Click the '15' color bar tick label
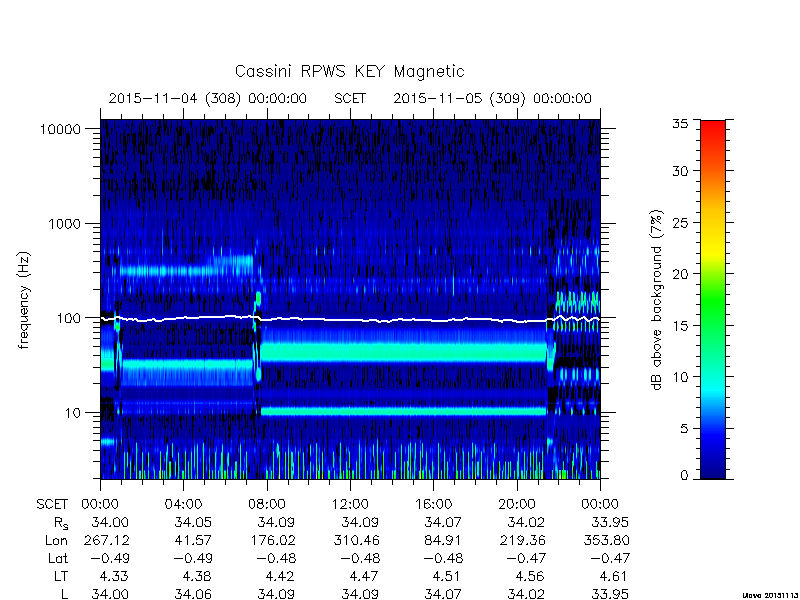 [680, 326]
